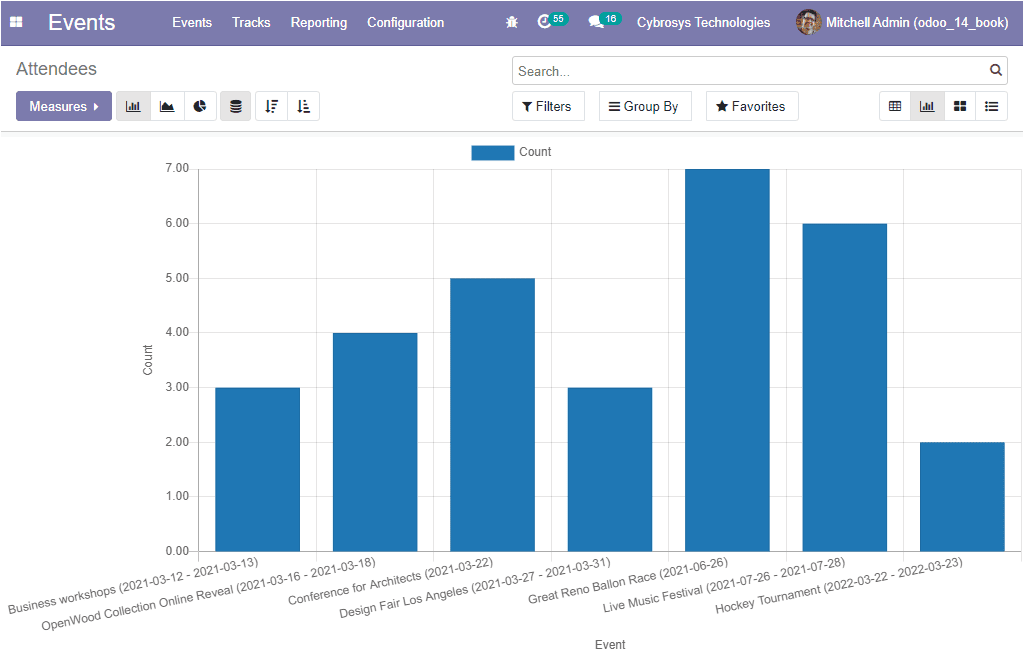1024x658 pixels.
Task: Open the Reporting menu
Action: (x=319, y=22)
